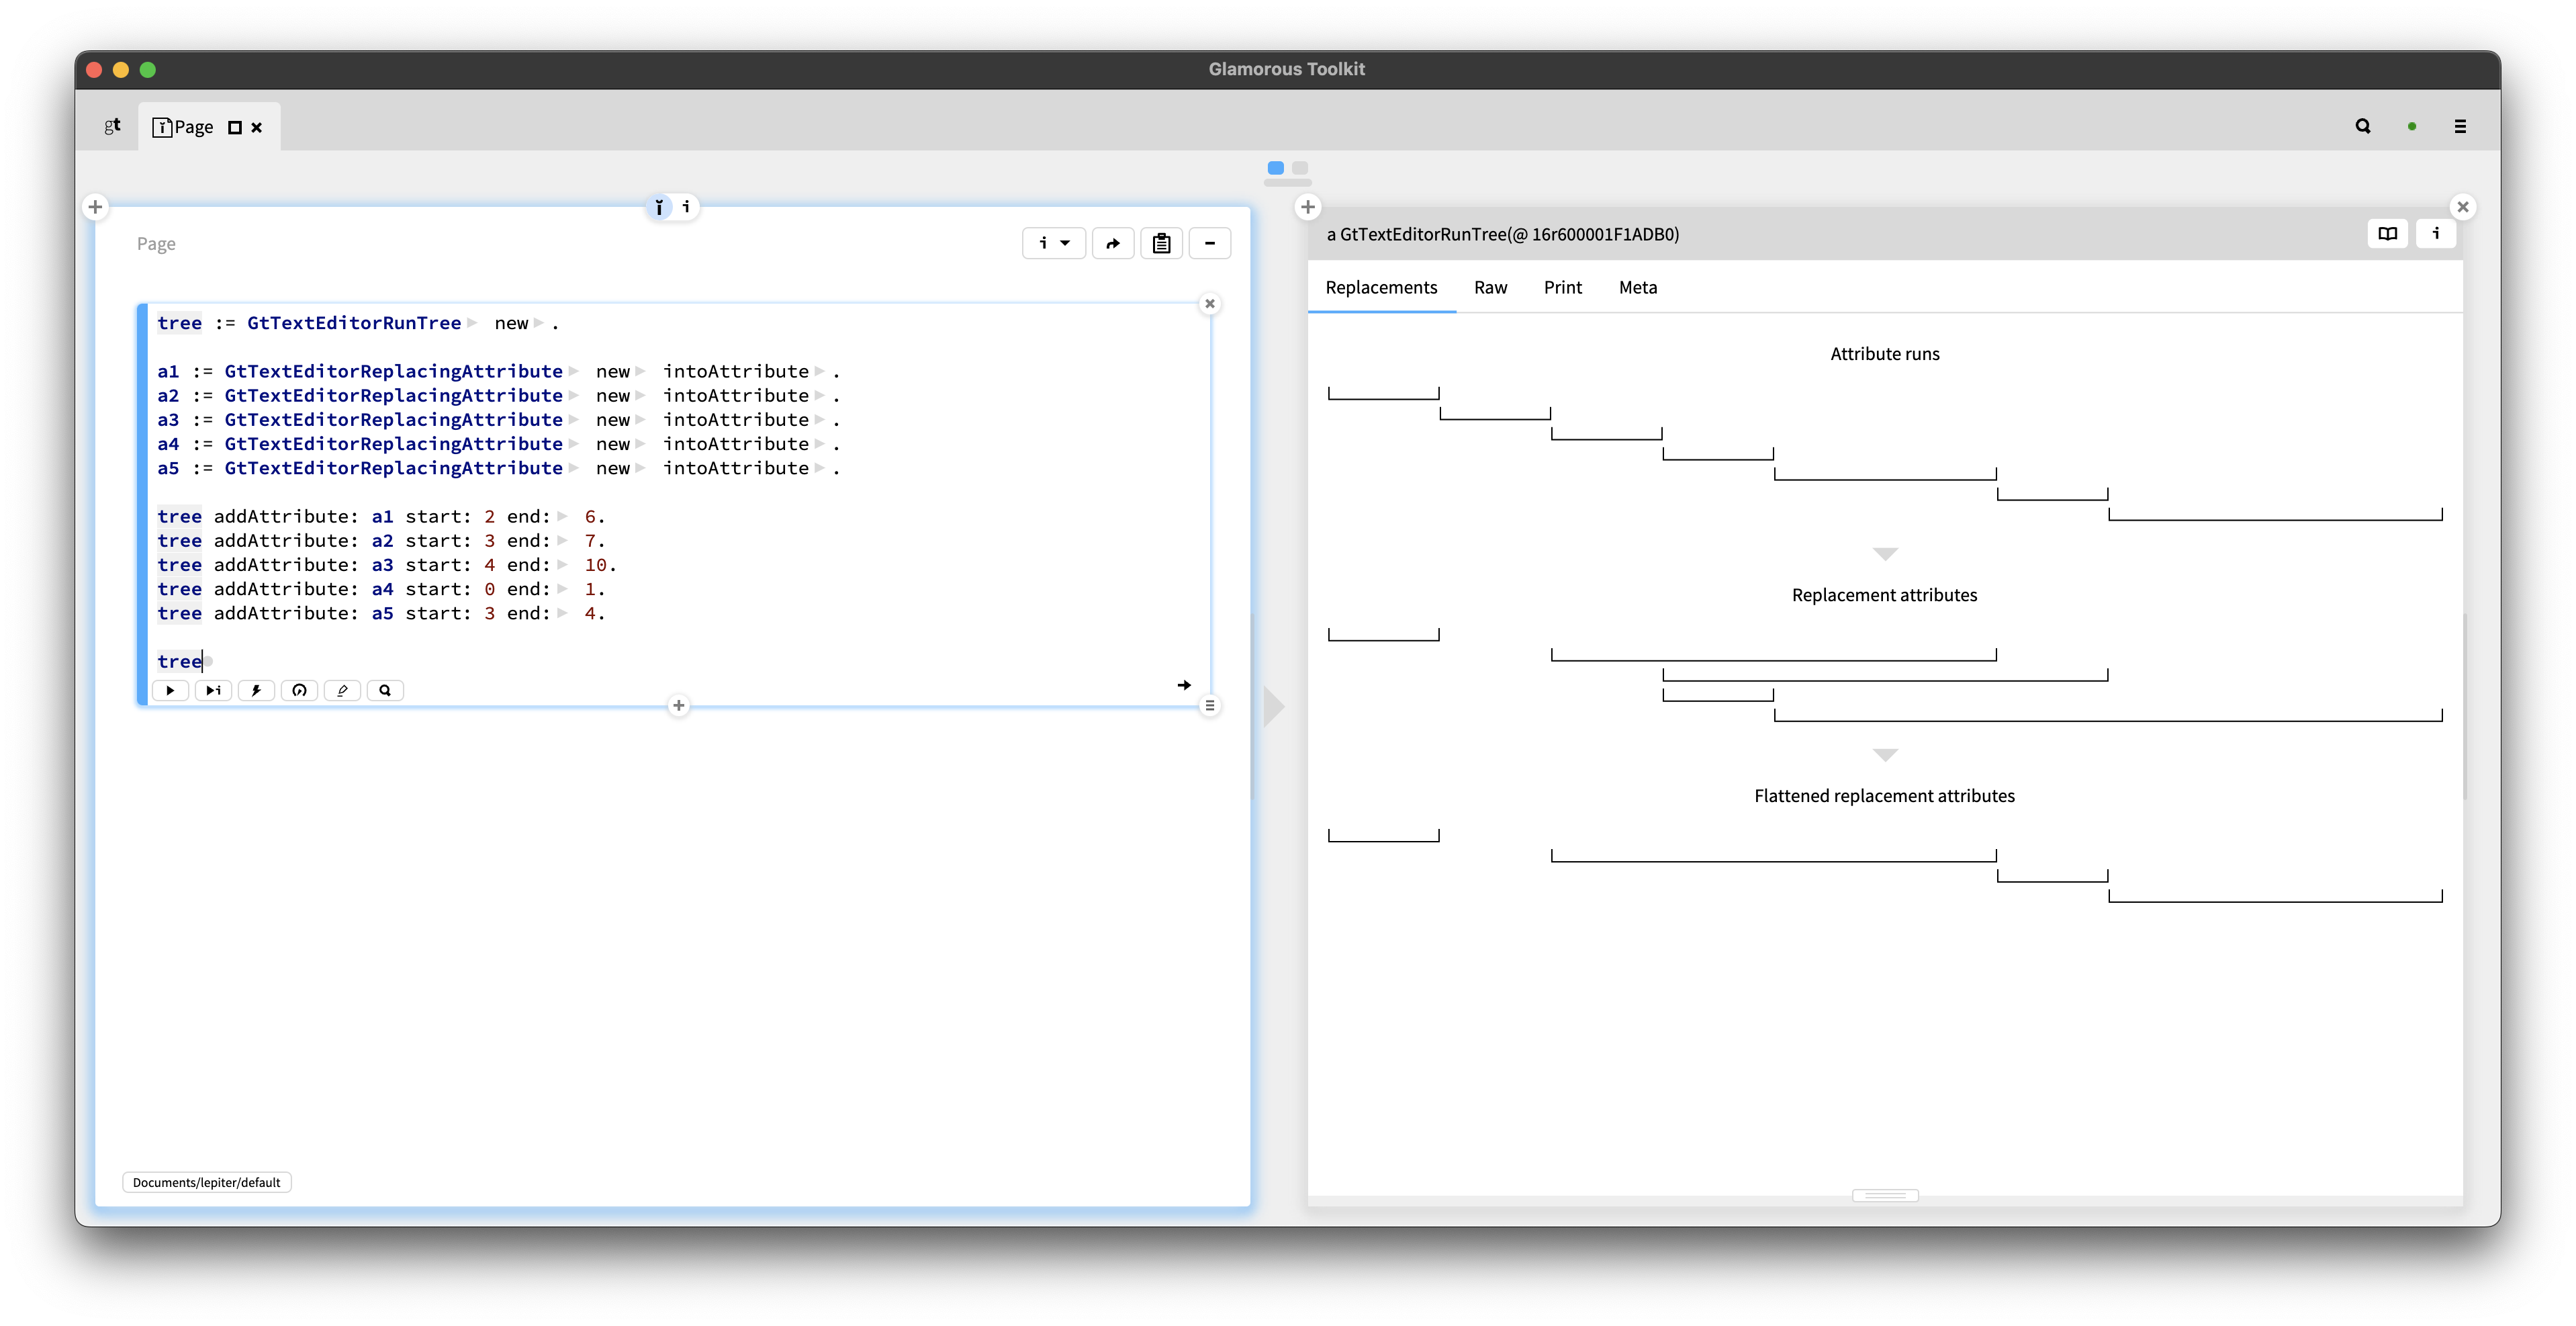This screenshot has width=2576, height=1326.
Task: Add new snippet with plus below code
Action: click(x=678, y=706)
